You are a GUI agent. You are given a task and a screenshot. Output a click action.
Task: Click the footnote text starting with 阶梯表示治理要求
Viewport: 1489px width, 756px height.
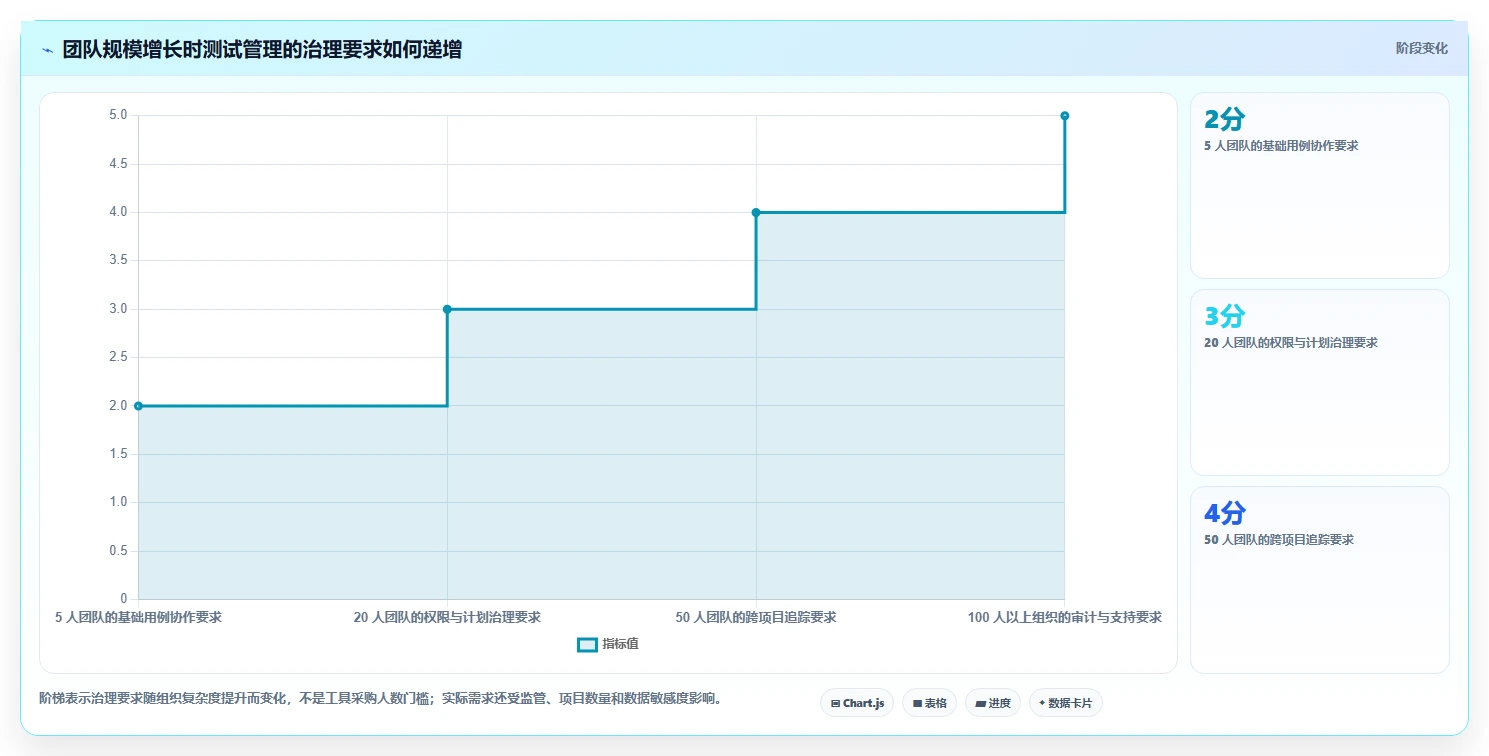point(380,698)
